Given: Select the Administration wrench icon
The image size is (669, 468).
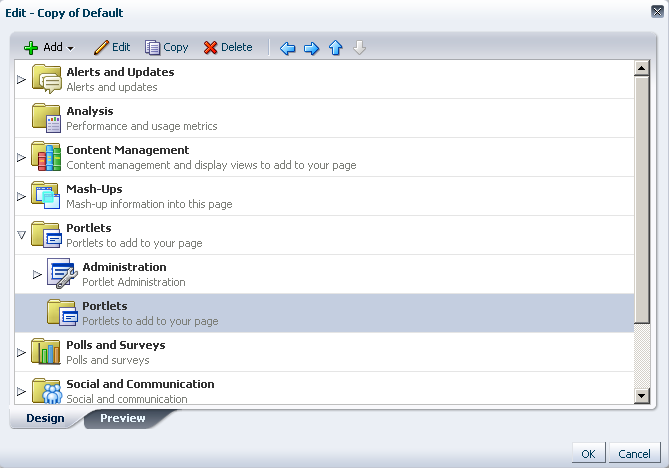Looking at the screenshot, I should point(62,273).
